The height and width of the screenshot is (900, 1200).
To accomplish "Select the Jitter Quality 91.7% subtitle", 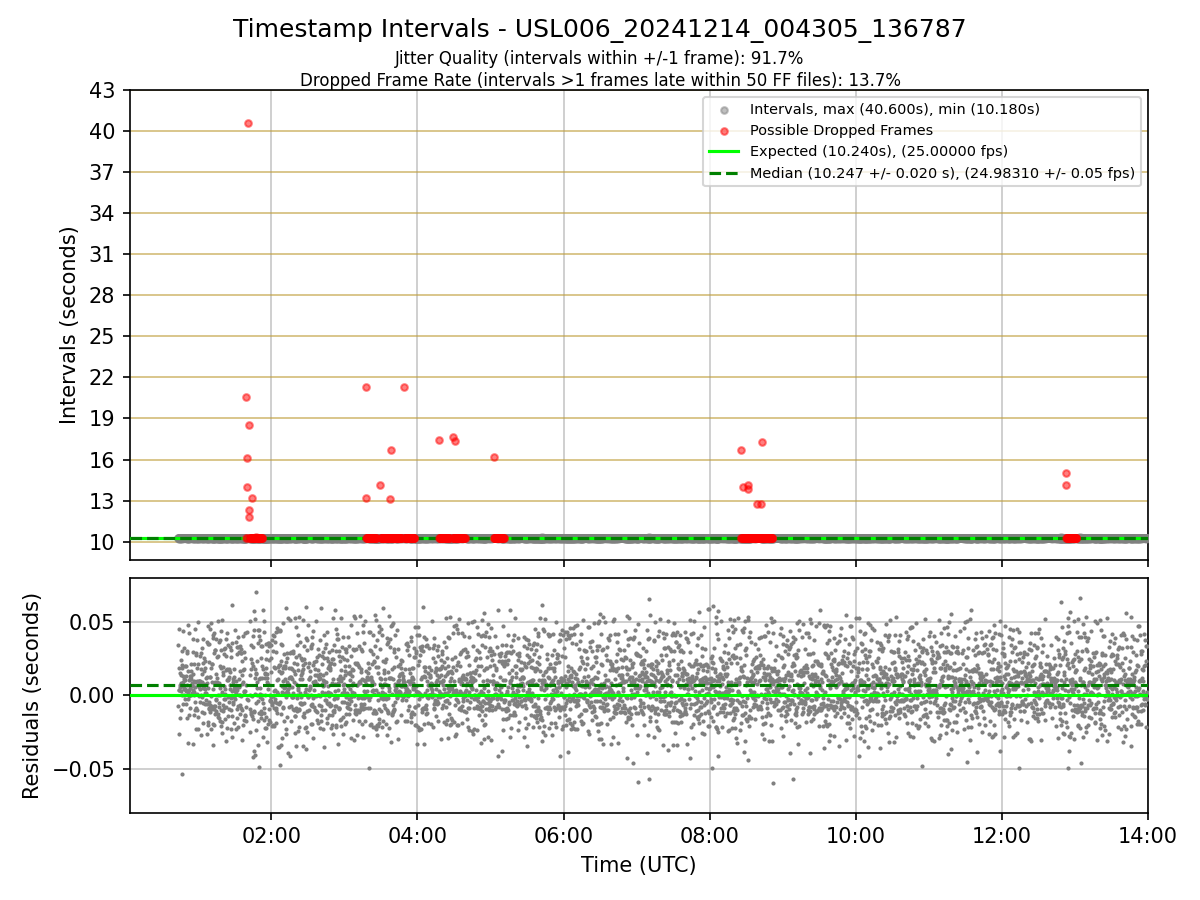I will point(599,59).
